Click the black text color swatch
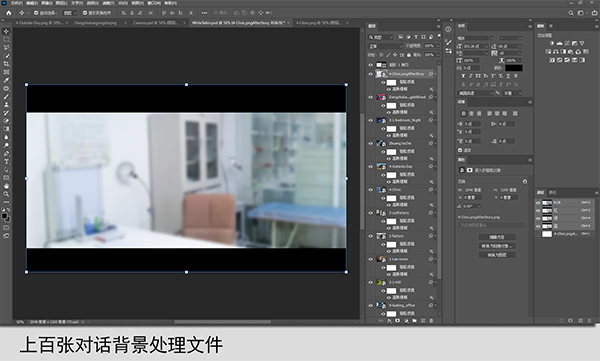 pyautogui.click(x=514, y=68)
